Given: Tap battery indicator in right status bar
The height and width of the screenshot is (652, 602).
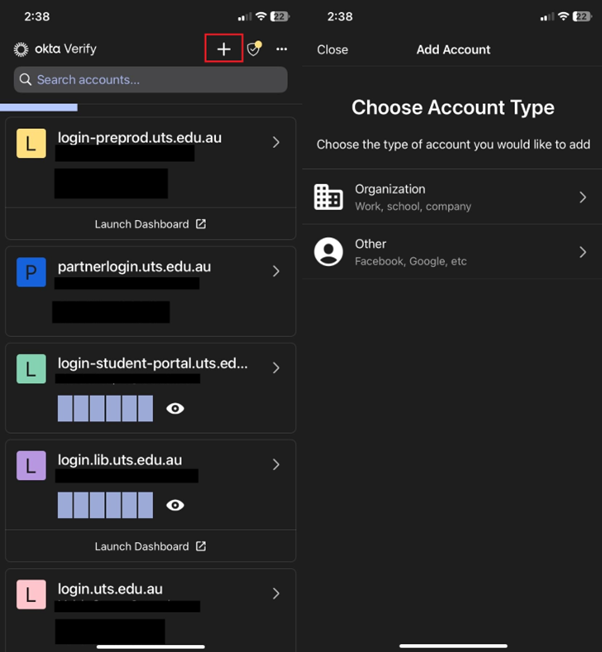Looking at the screenshot, I should [582, 17].
